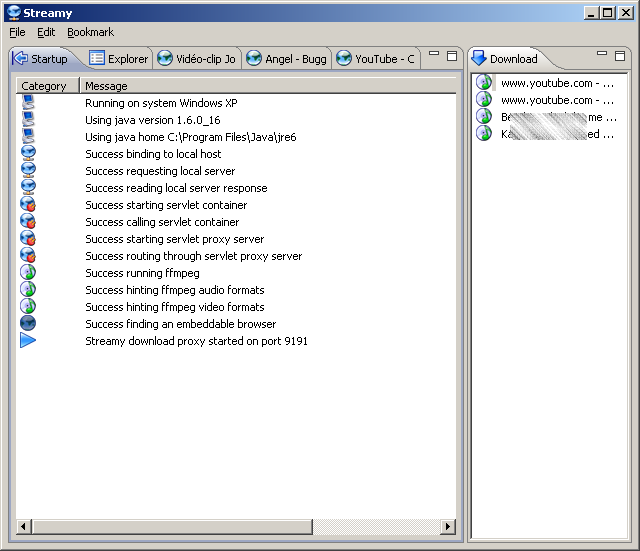
Task: Click the horizontal scrollbar right arrow
Action: (448, 527)
